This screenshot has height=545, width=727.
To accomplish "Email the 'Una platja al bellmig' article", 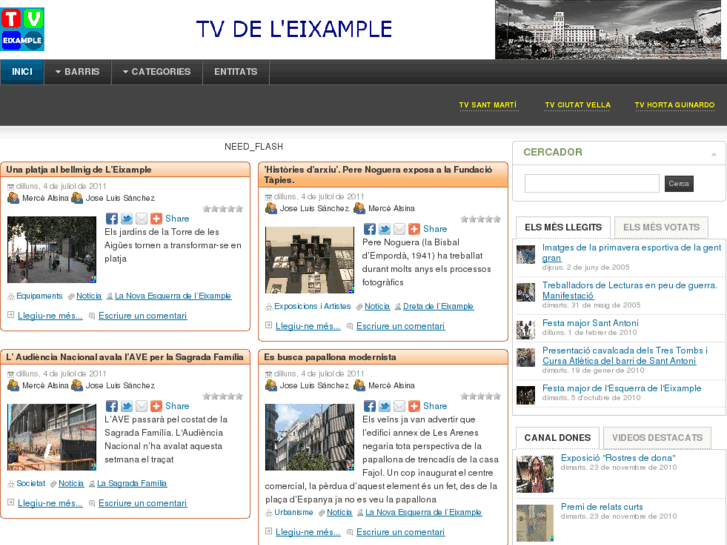I will click(141, 218).
